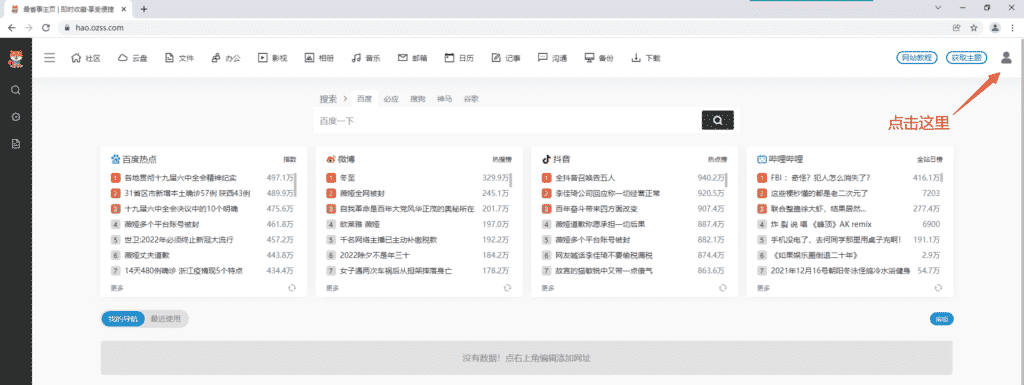Image resolution: width=1024 pixels, height=385 pixels.
Task: Open 日历 calendar
Action: point(459,58)
